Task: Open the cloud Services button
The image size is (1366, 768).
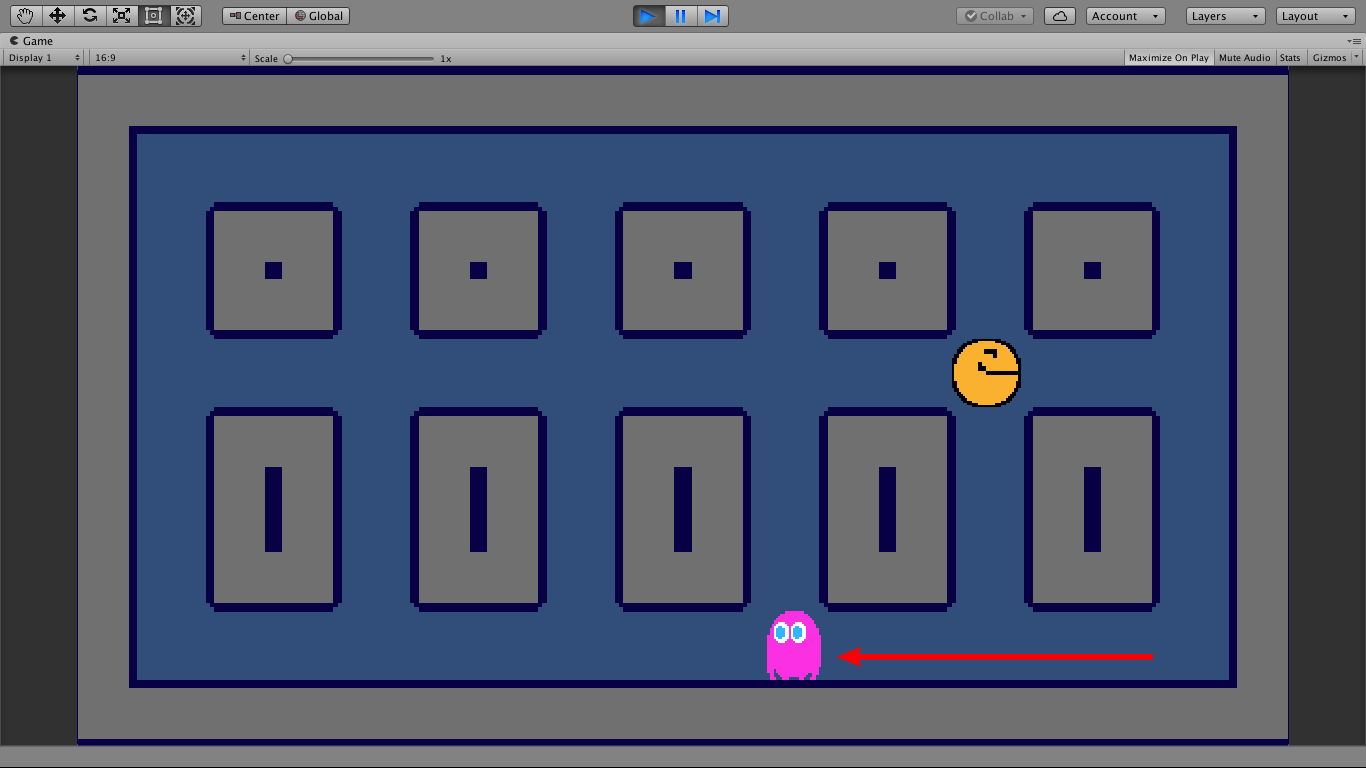Action: tap(1060, 16)
